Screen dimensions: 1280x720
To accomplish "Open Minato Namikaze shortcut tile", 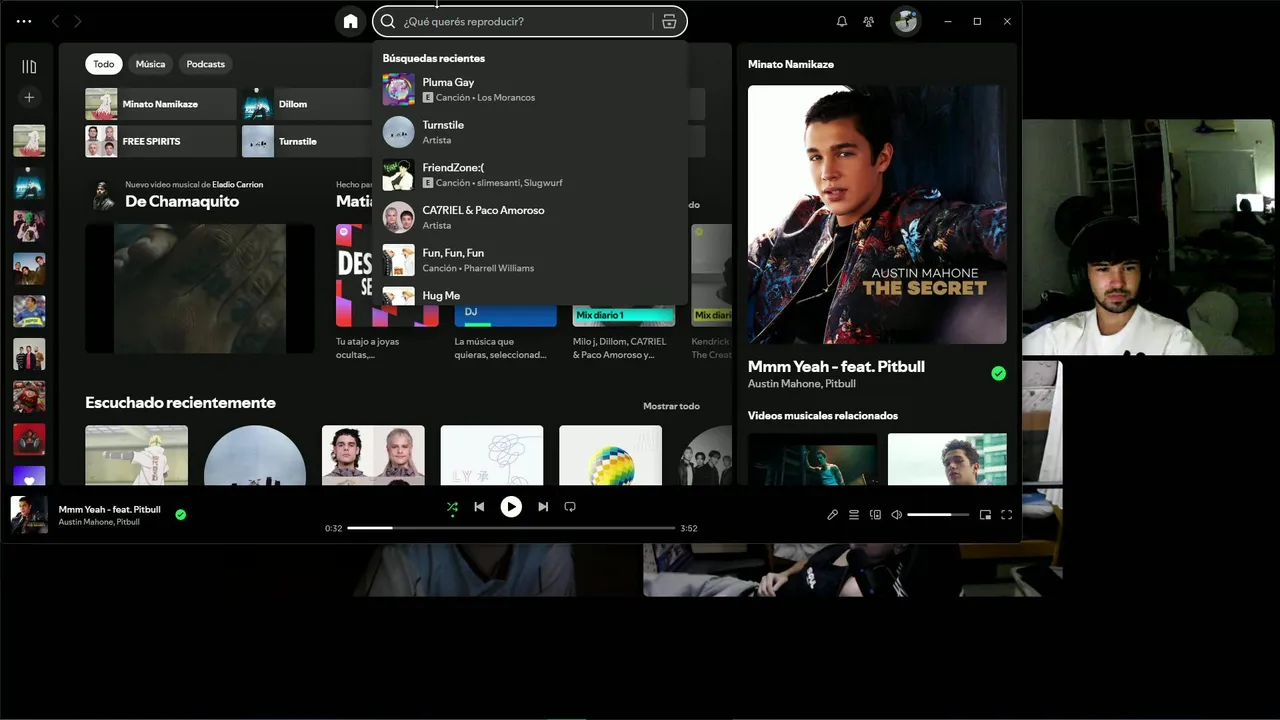I will coord(161,104).
